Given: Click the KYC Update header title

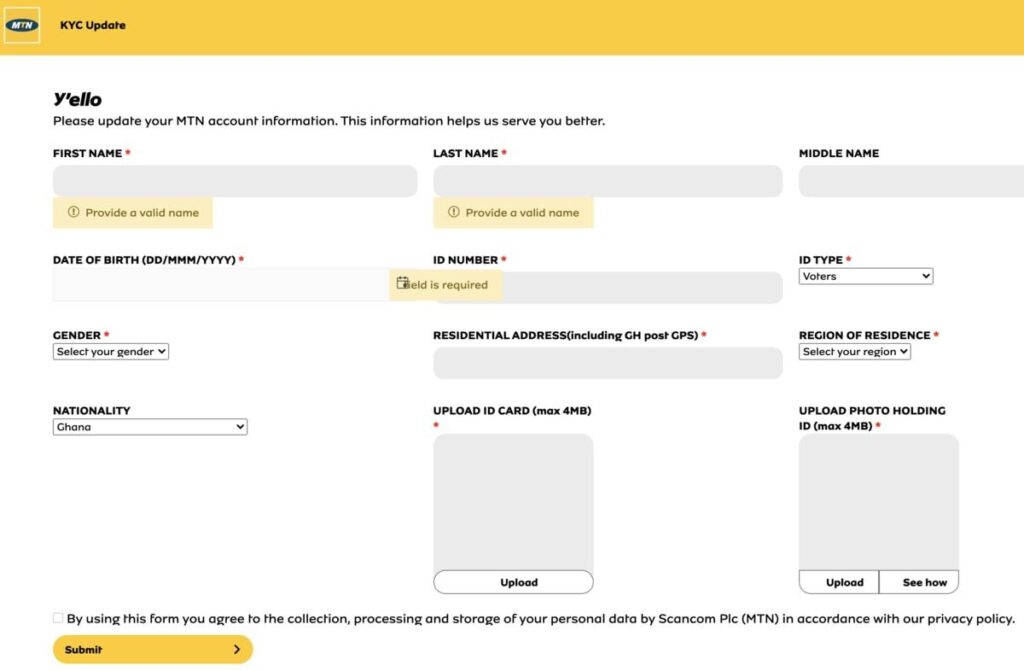Looking at the screenshot, I should tap(93, 25).
